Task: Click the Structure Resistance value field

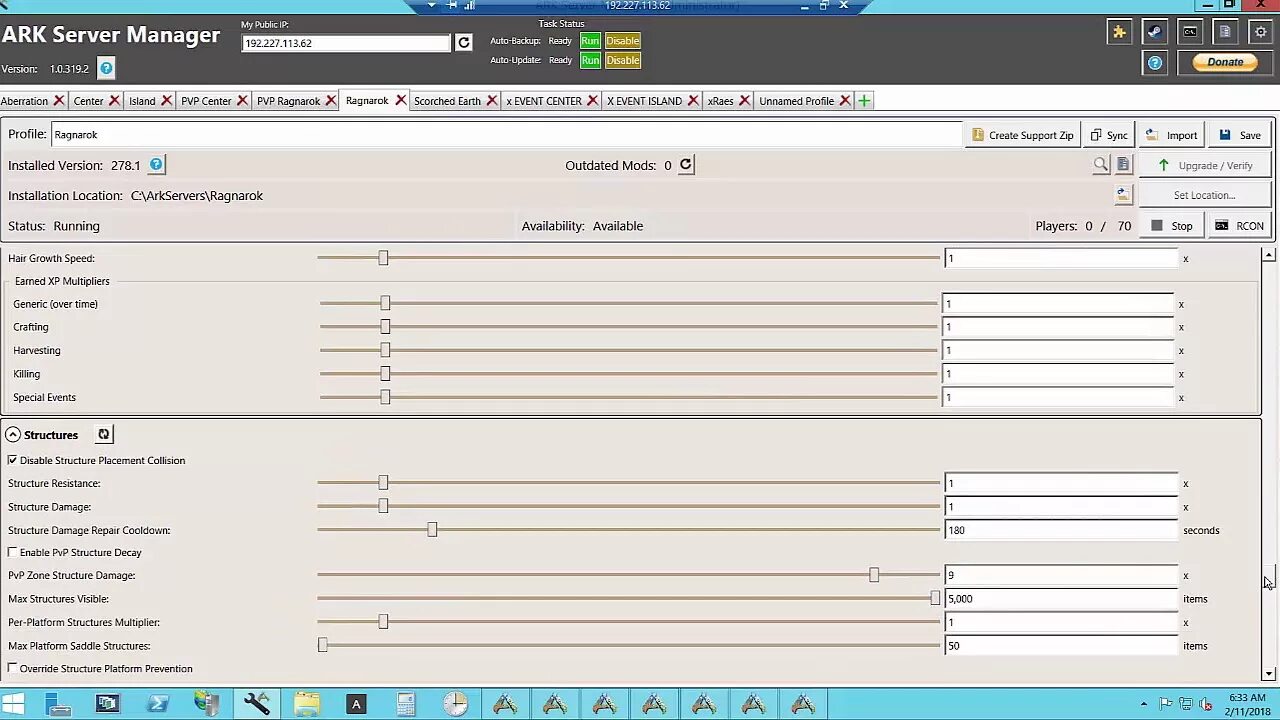Action: (1061, 483)
